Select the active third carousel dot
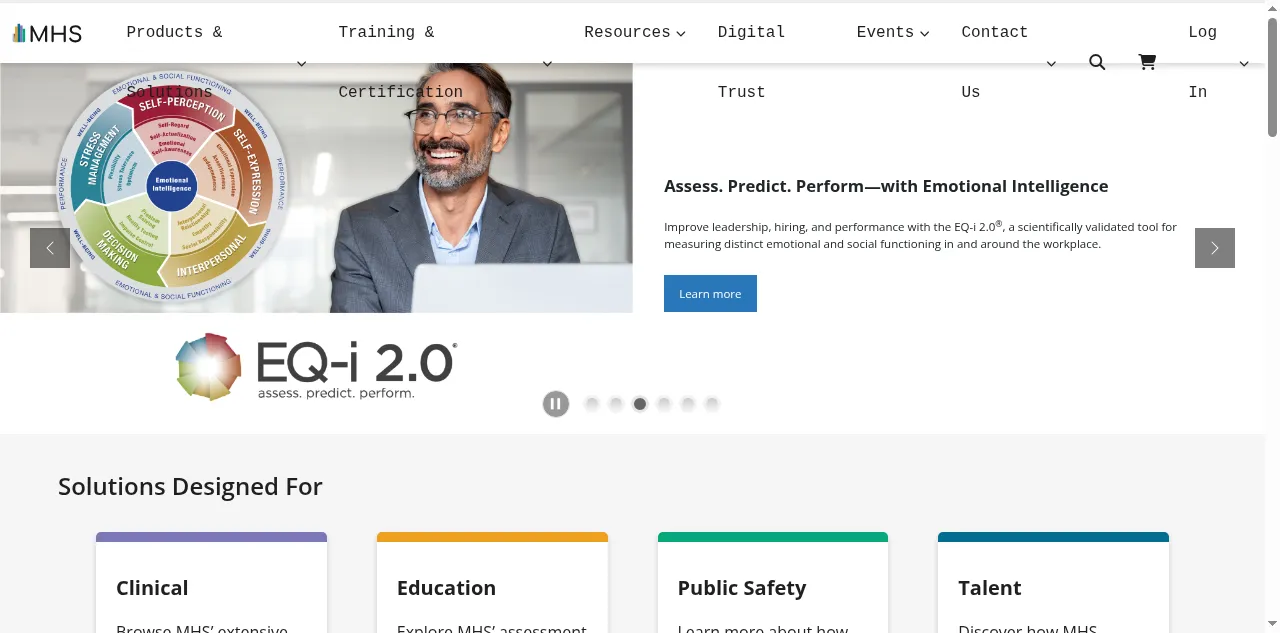 tap(640, 404)
